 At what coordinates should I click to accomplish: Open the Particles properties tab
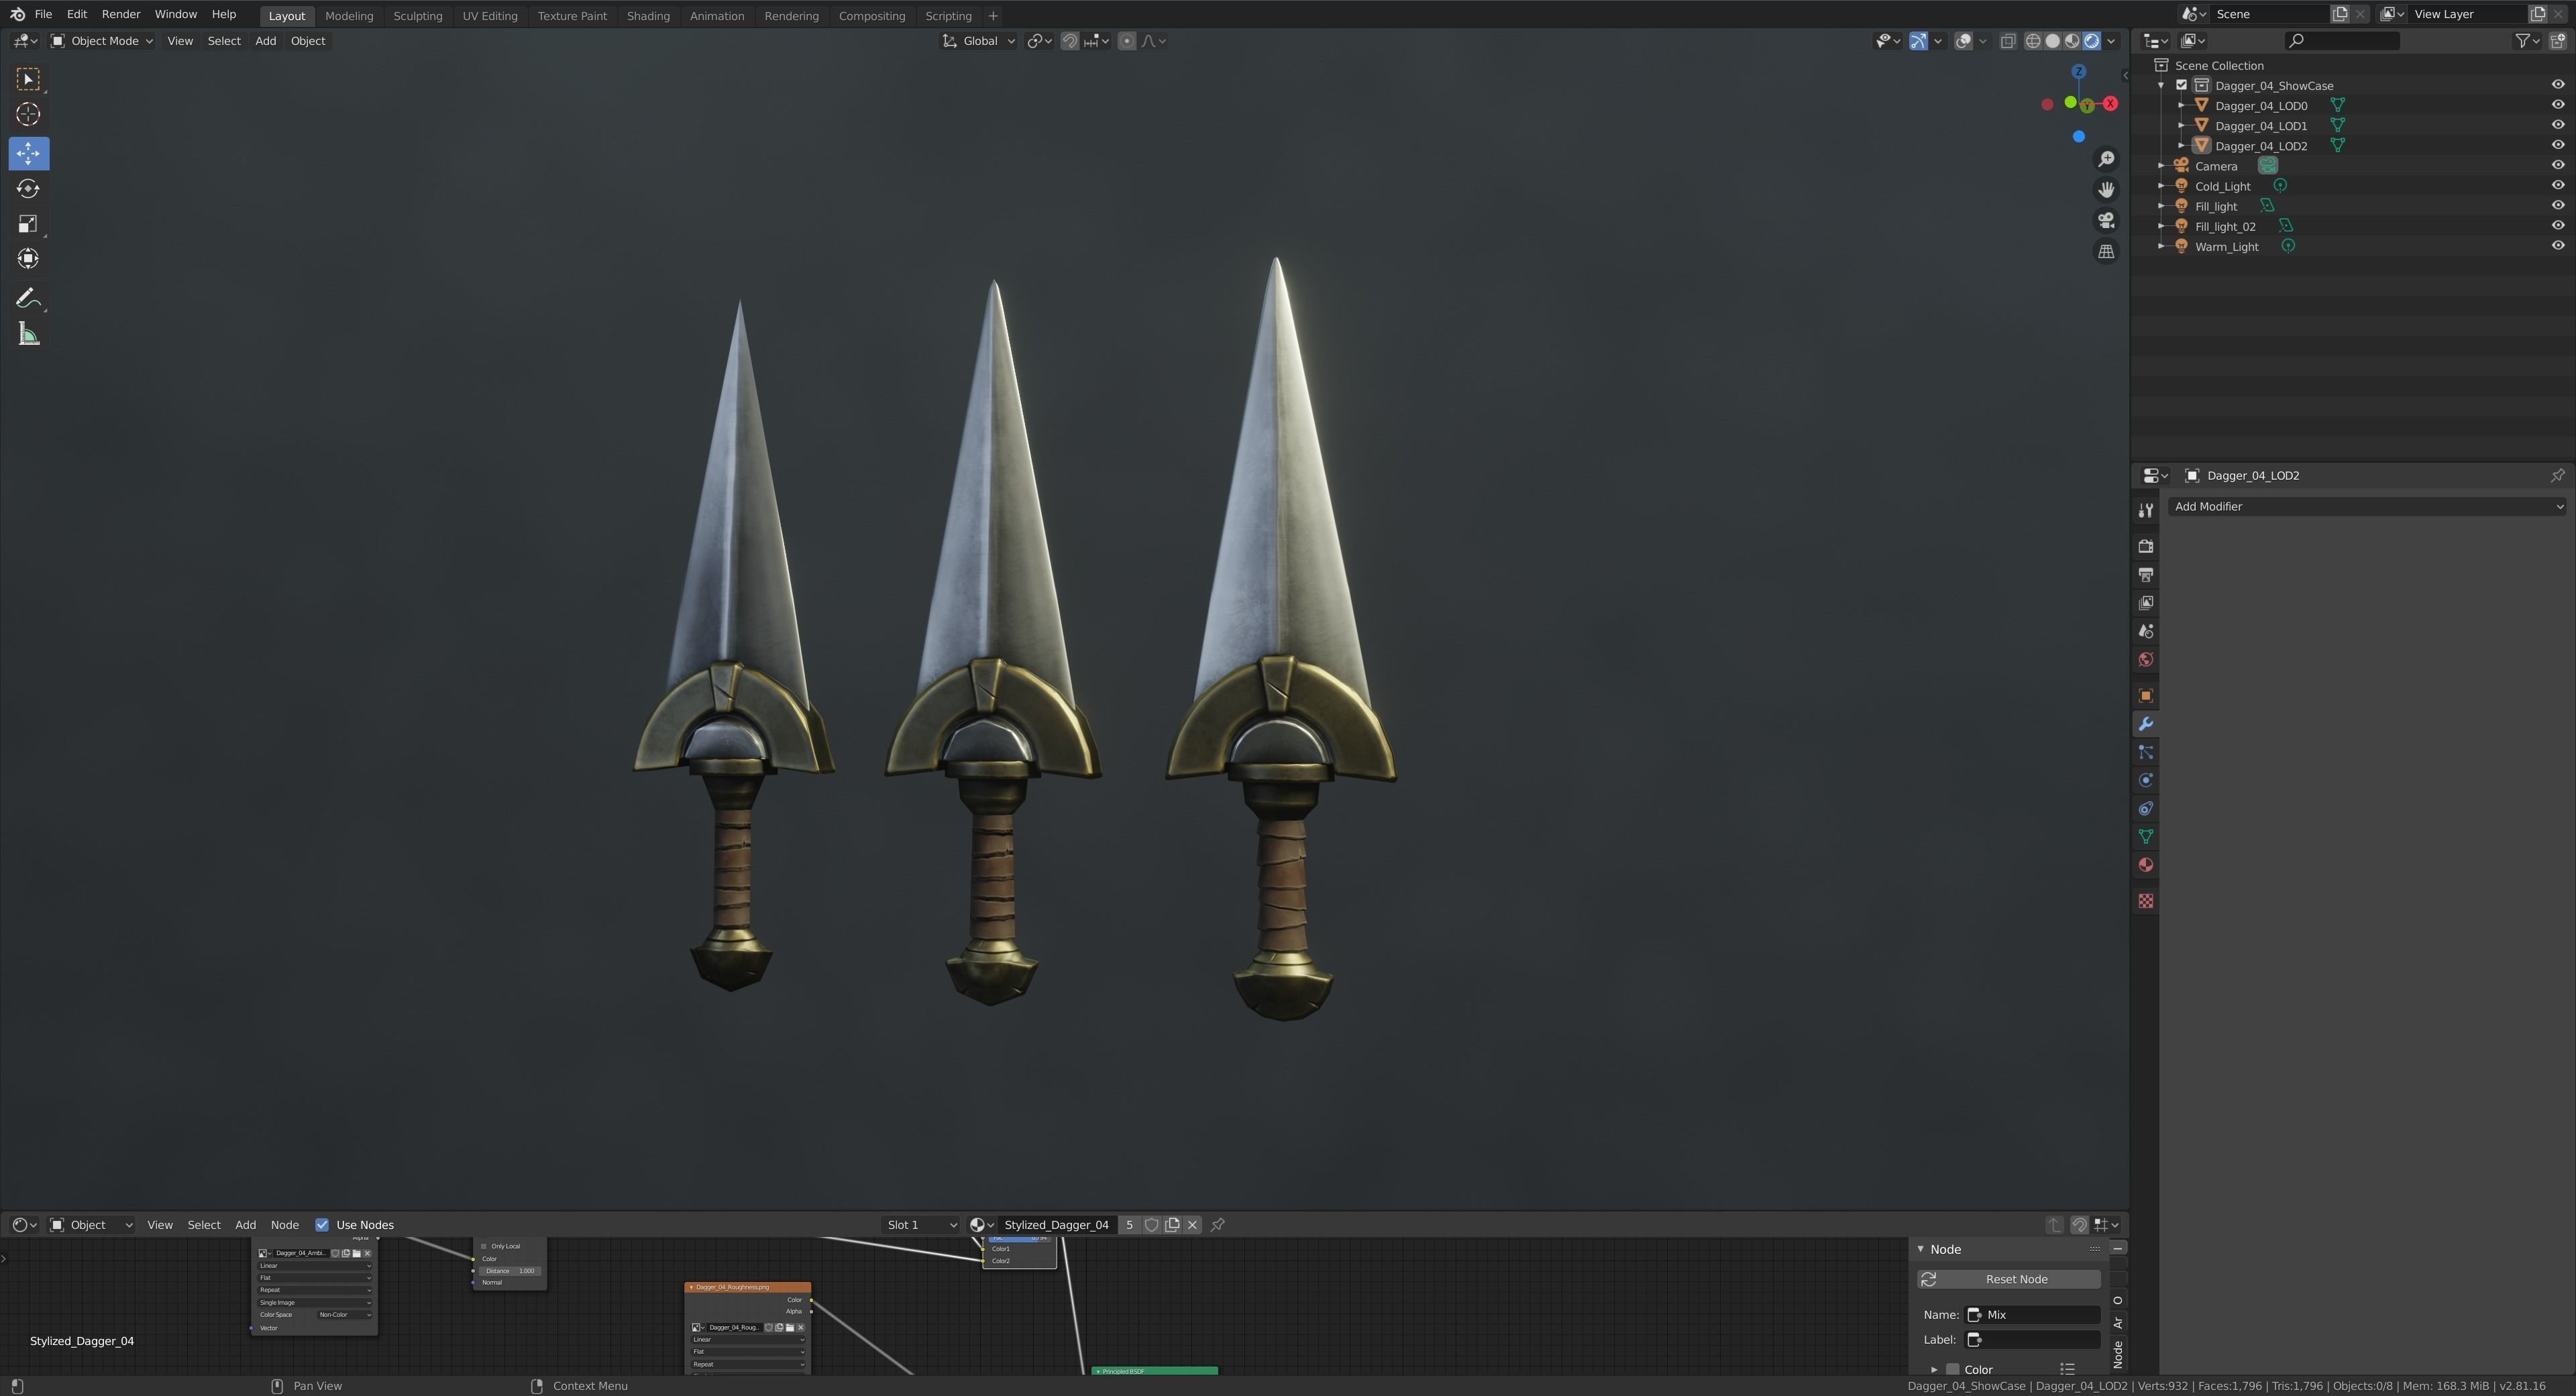(x=2145, y=752)
